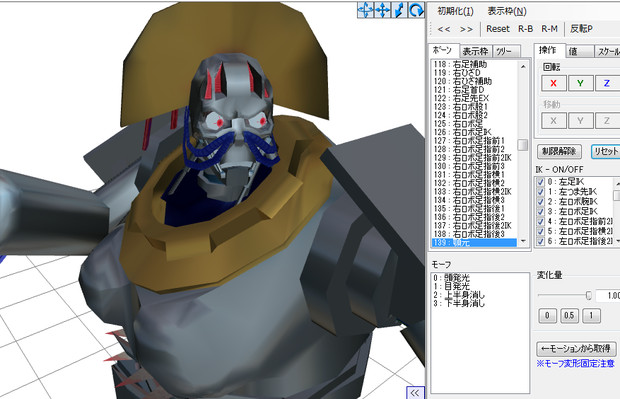Switch to the 表示枠 tab
Viewport: 620px width, 399px height.
point(475,51)
